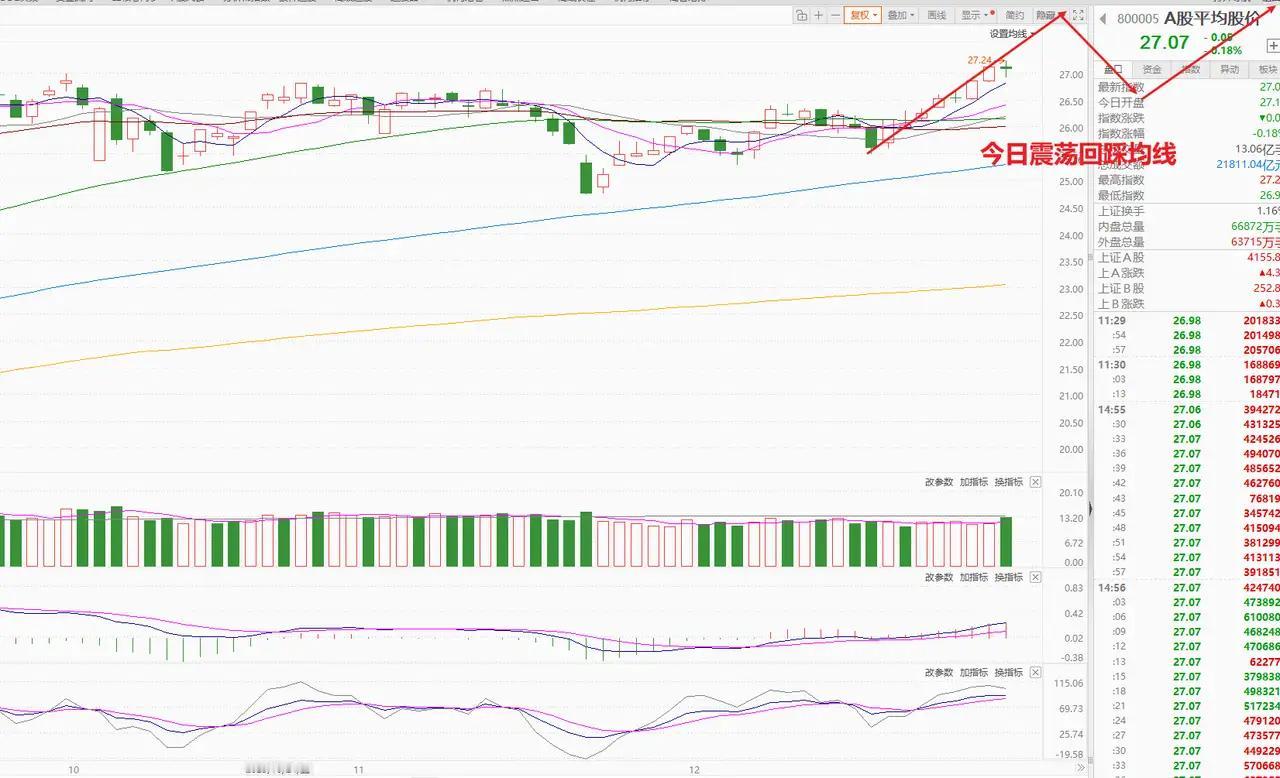Screen dimensions: 1280x778
Task: Select the 异动 tab
Action: pos(1229,69)
